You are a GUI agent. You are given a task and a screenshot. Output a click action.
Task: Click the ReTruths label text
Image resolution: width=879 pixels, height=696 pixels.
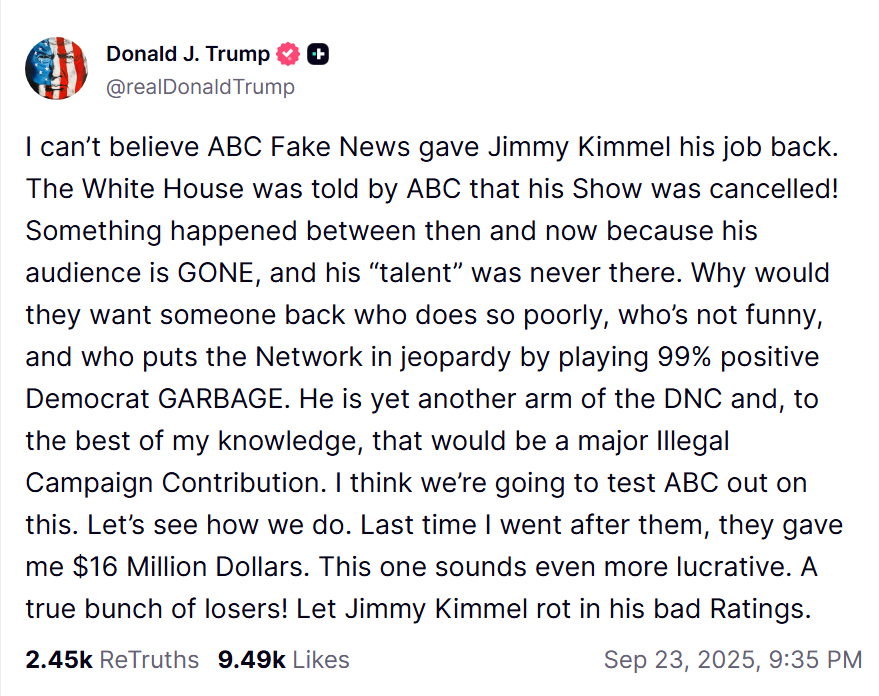click(x=149, y=660)
